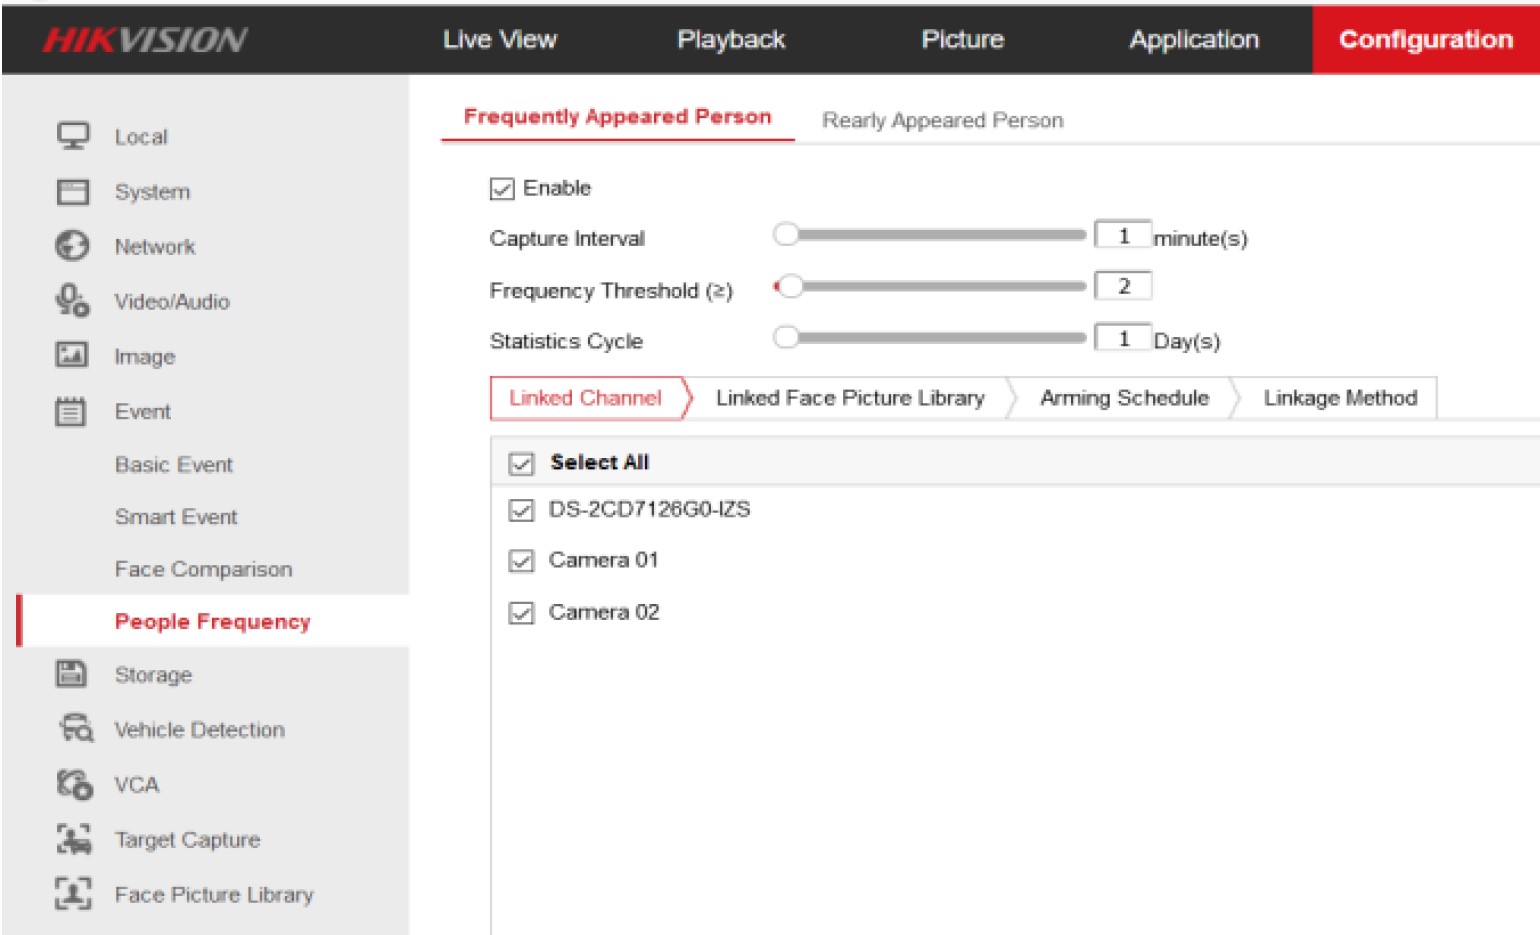Collapse the Event section in sidebar
1540x935 pixels.
point(142,411)
